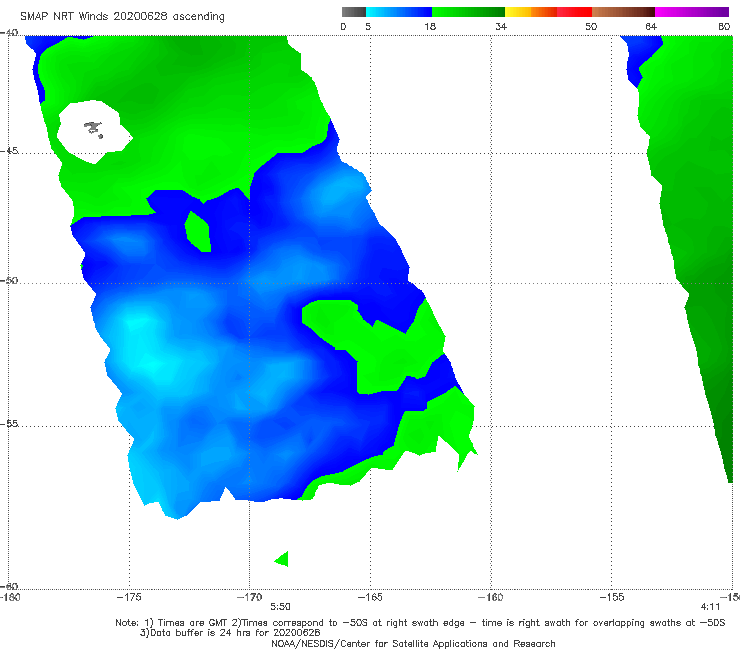Click the title 'SMAP NRT Winds 20200628 ascending'
Viewport: 740px width, 650px height.
click(122, 17)
